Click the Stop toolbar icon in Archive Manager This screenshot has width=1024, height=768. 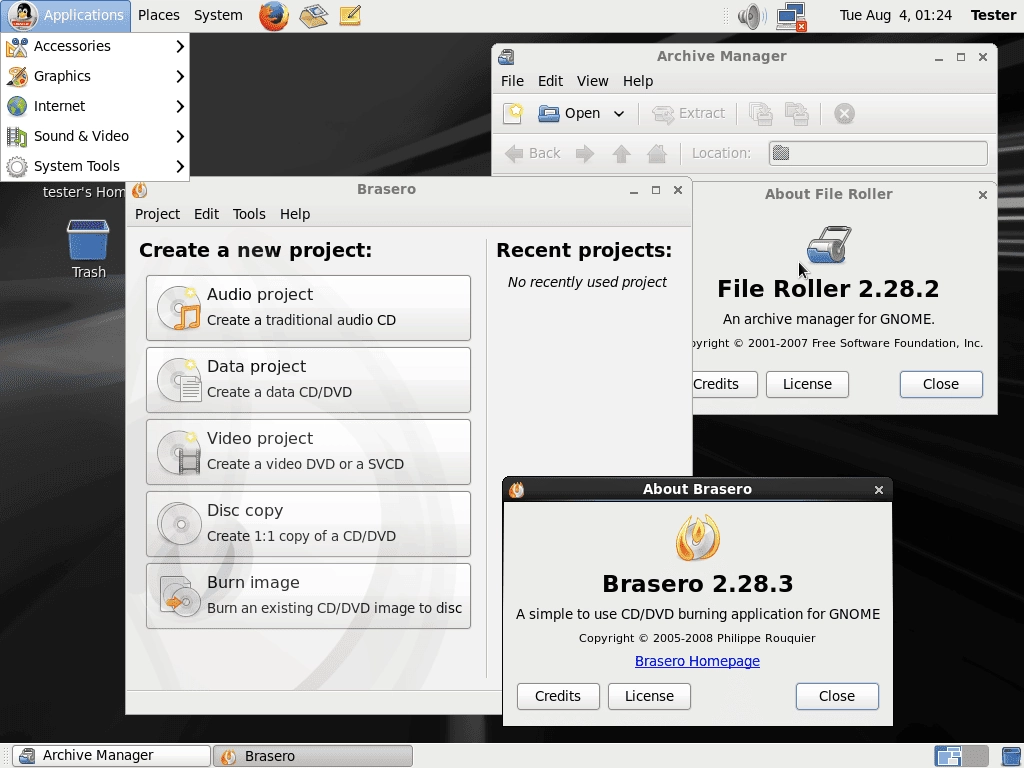[x=844, y=114]
